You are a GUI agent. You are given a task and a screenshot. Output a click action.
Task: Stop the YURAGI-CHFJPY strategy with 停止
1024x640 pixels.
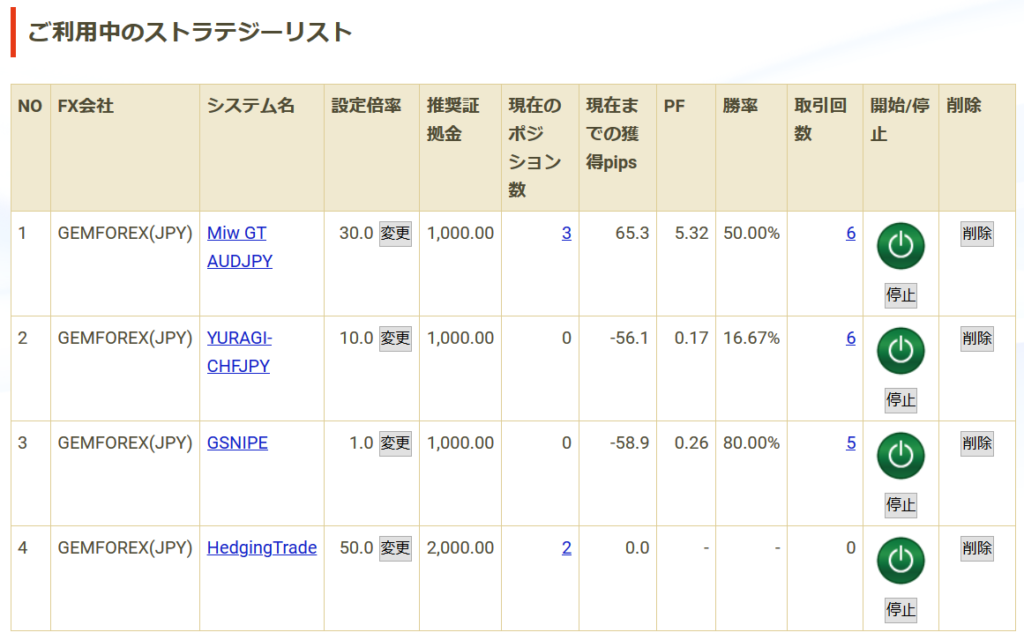click(901, 400)
